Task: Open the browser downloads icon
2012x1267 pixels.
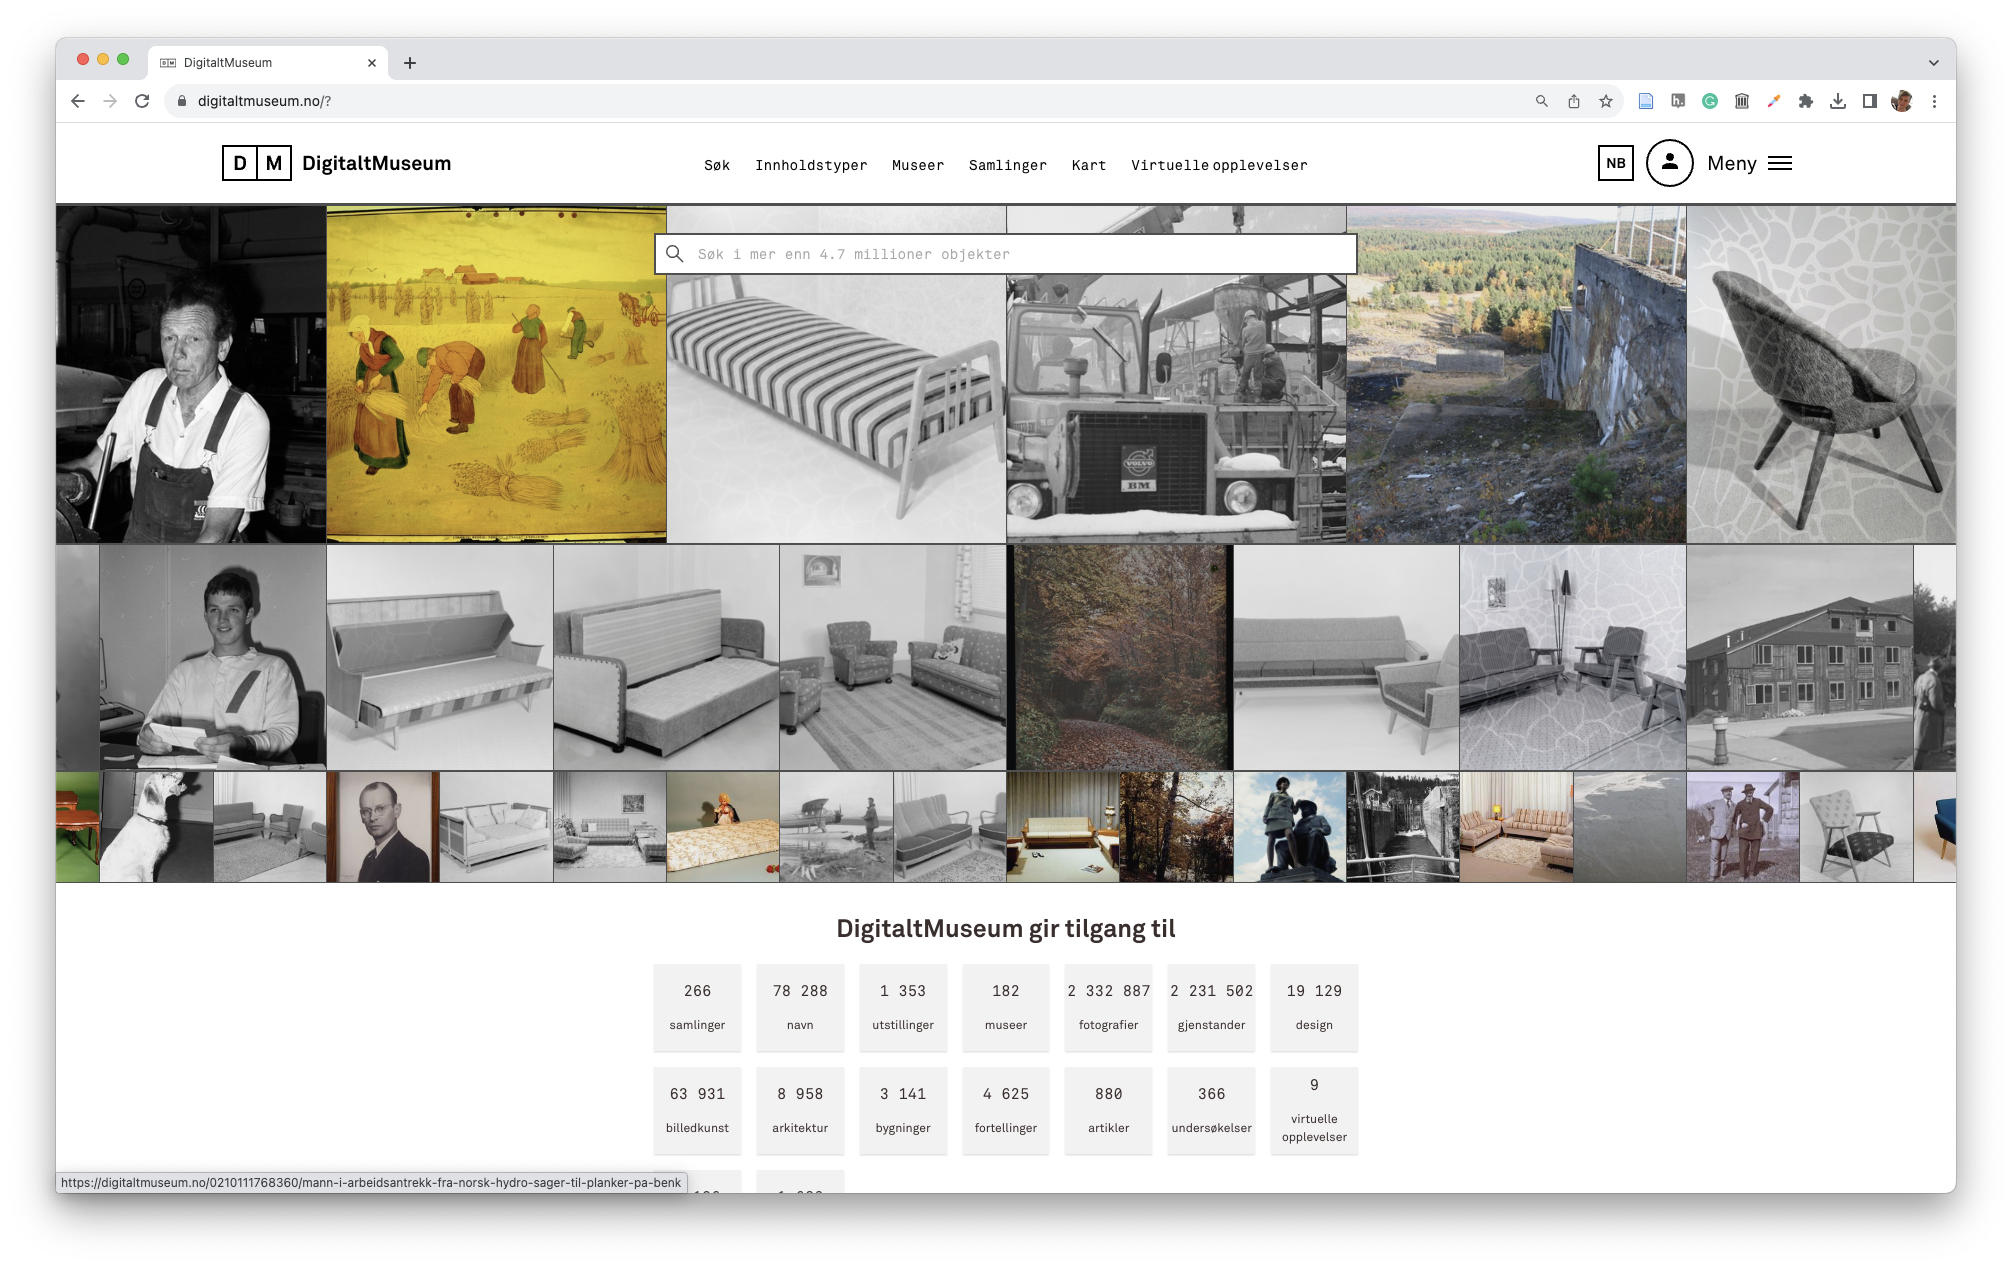Action: coord(1838,101)
